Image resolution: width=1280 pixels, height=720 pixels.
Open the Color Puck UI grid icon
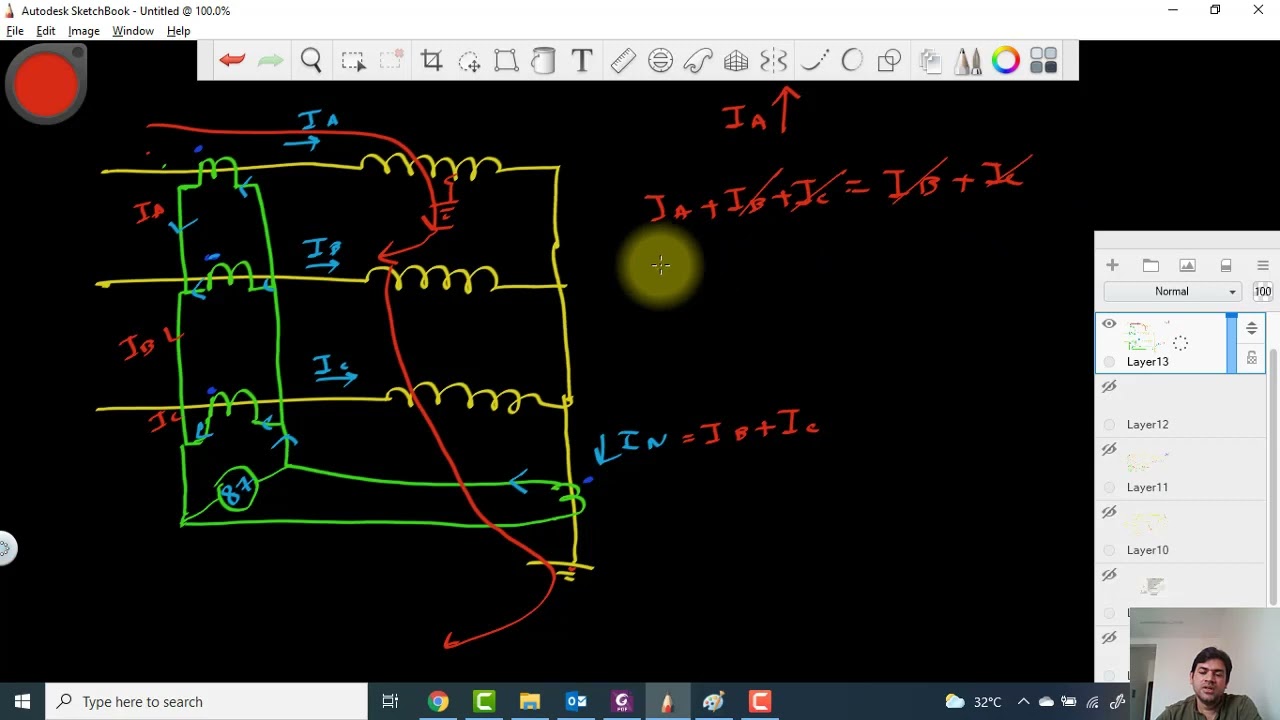pyautogui.click(x=1044, y=61)
